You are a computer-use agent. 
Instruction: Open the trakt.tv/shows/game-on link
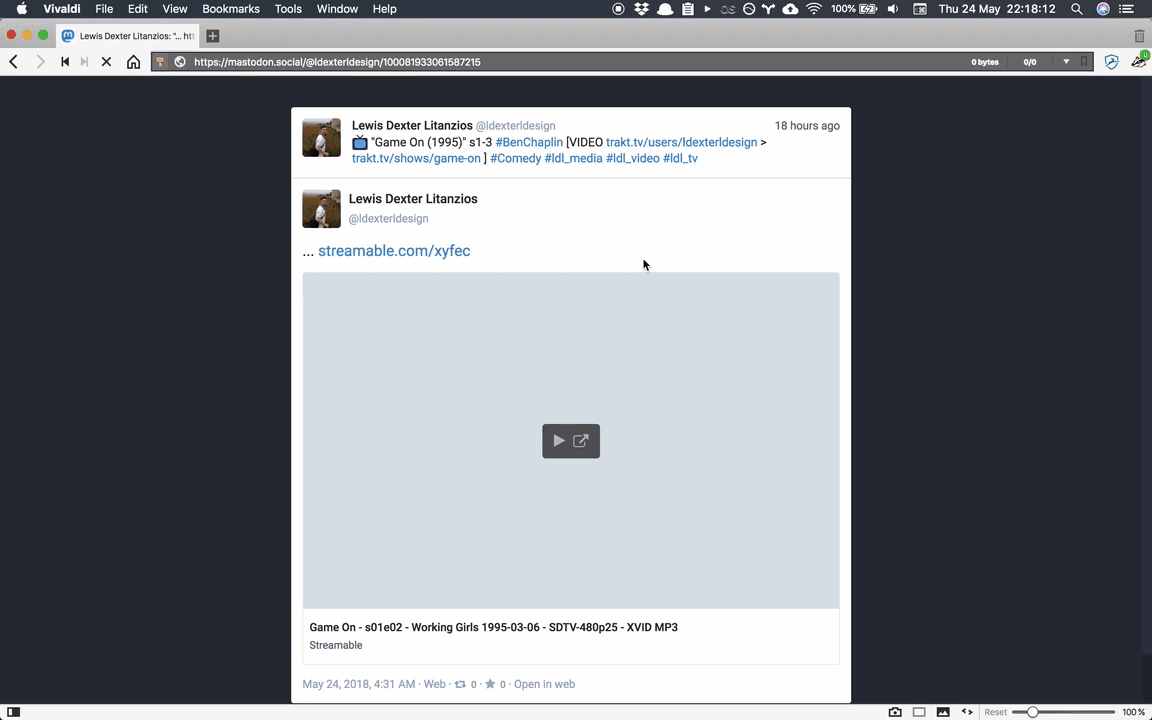pos(416,158)
